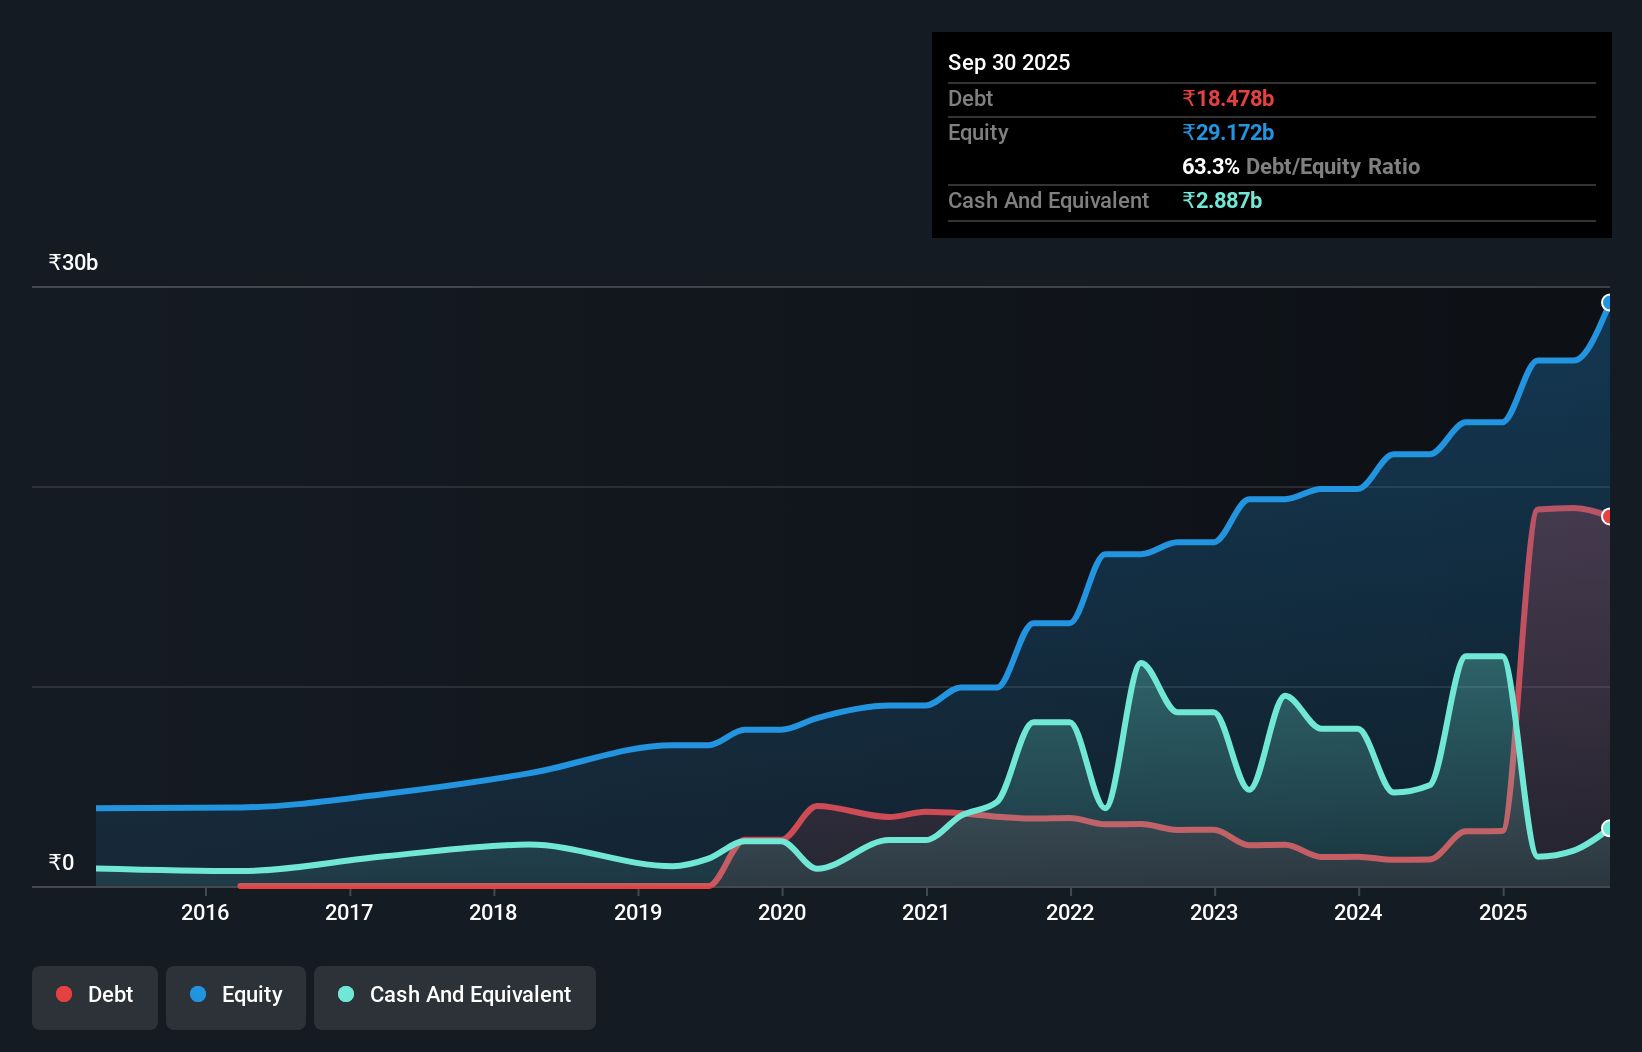Screen dimensions: 1642x1052
Task: Click the teal Cash And Equivalent legend dot
Action: click(345, 994)
